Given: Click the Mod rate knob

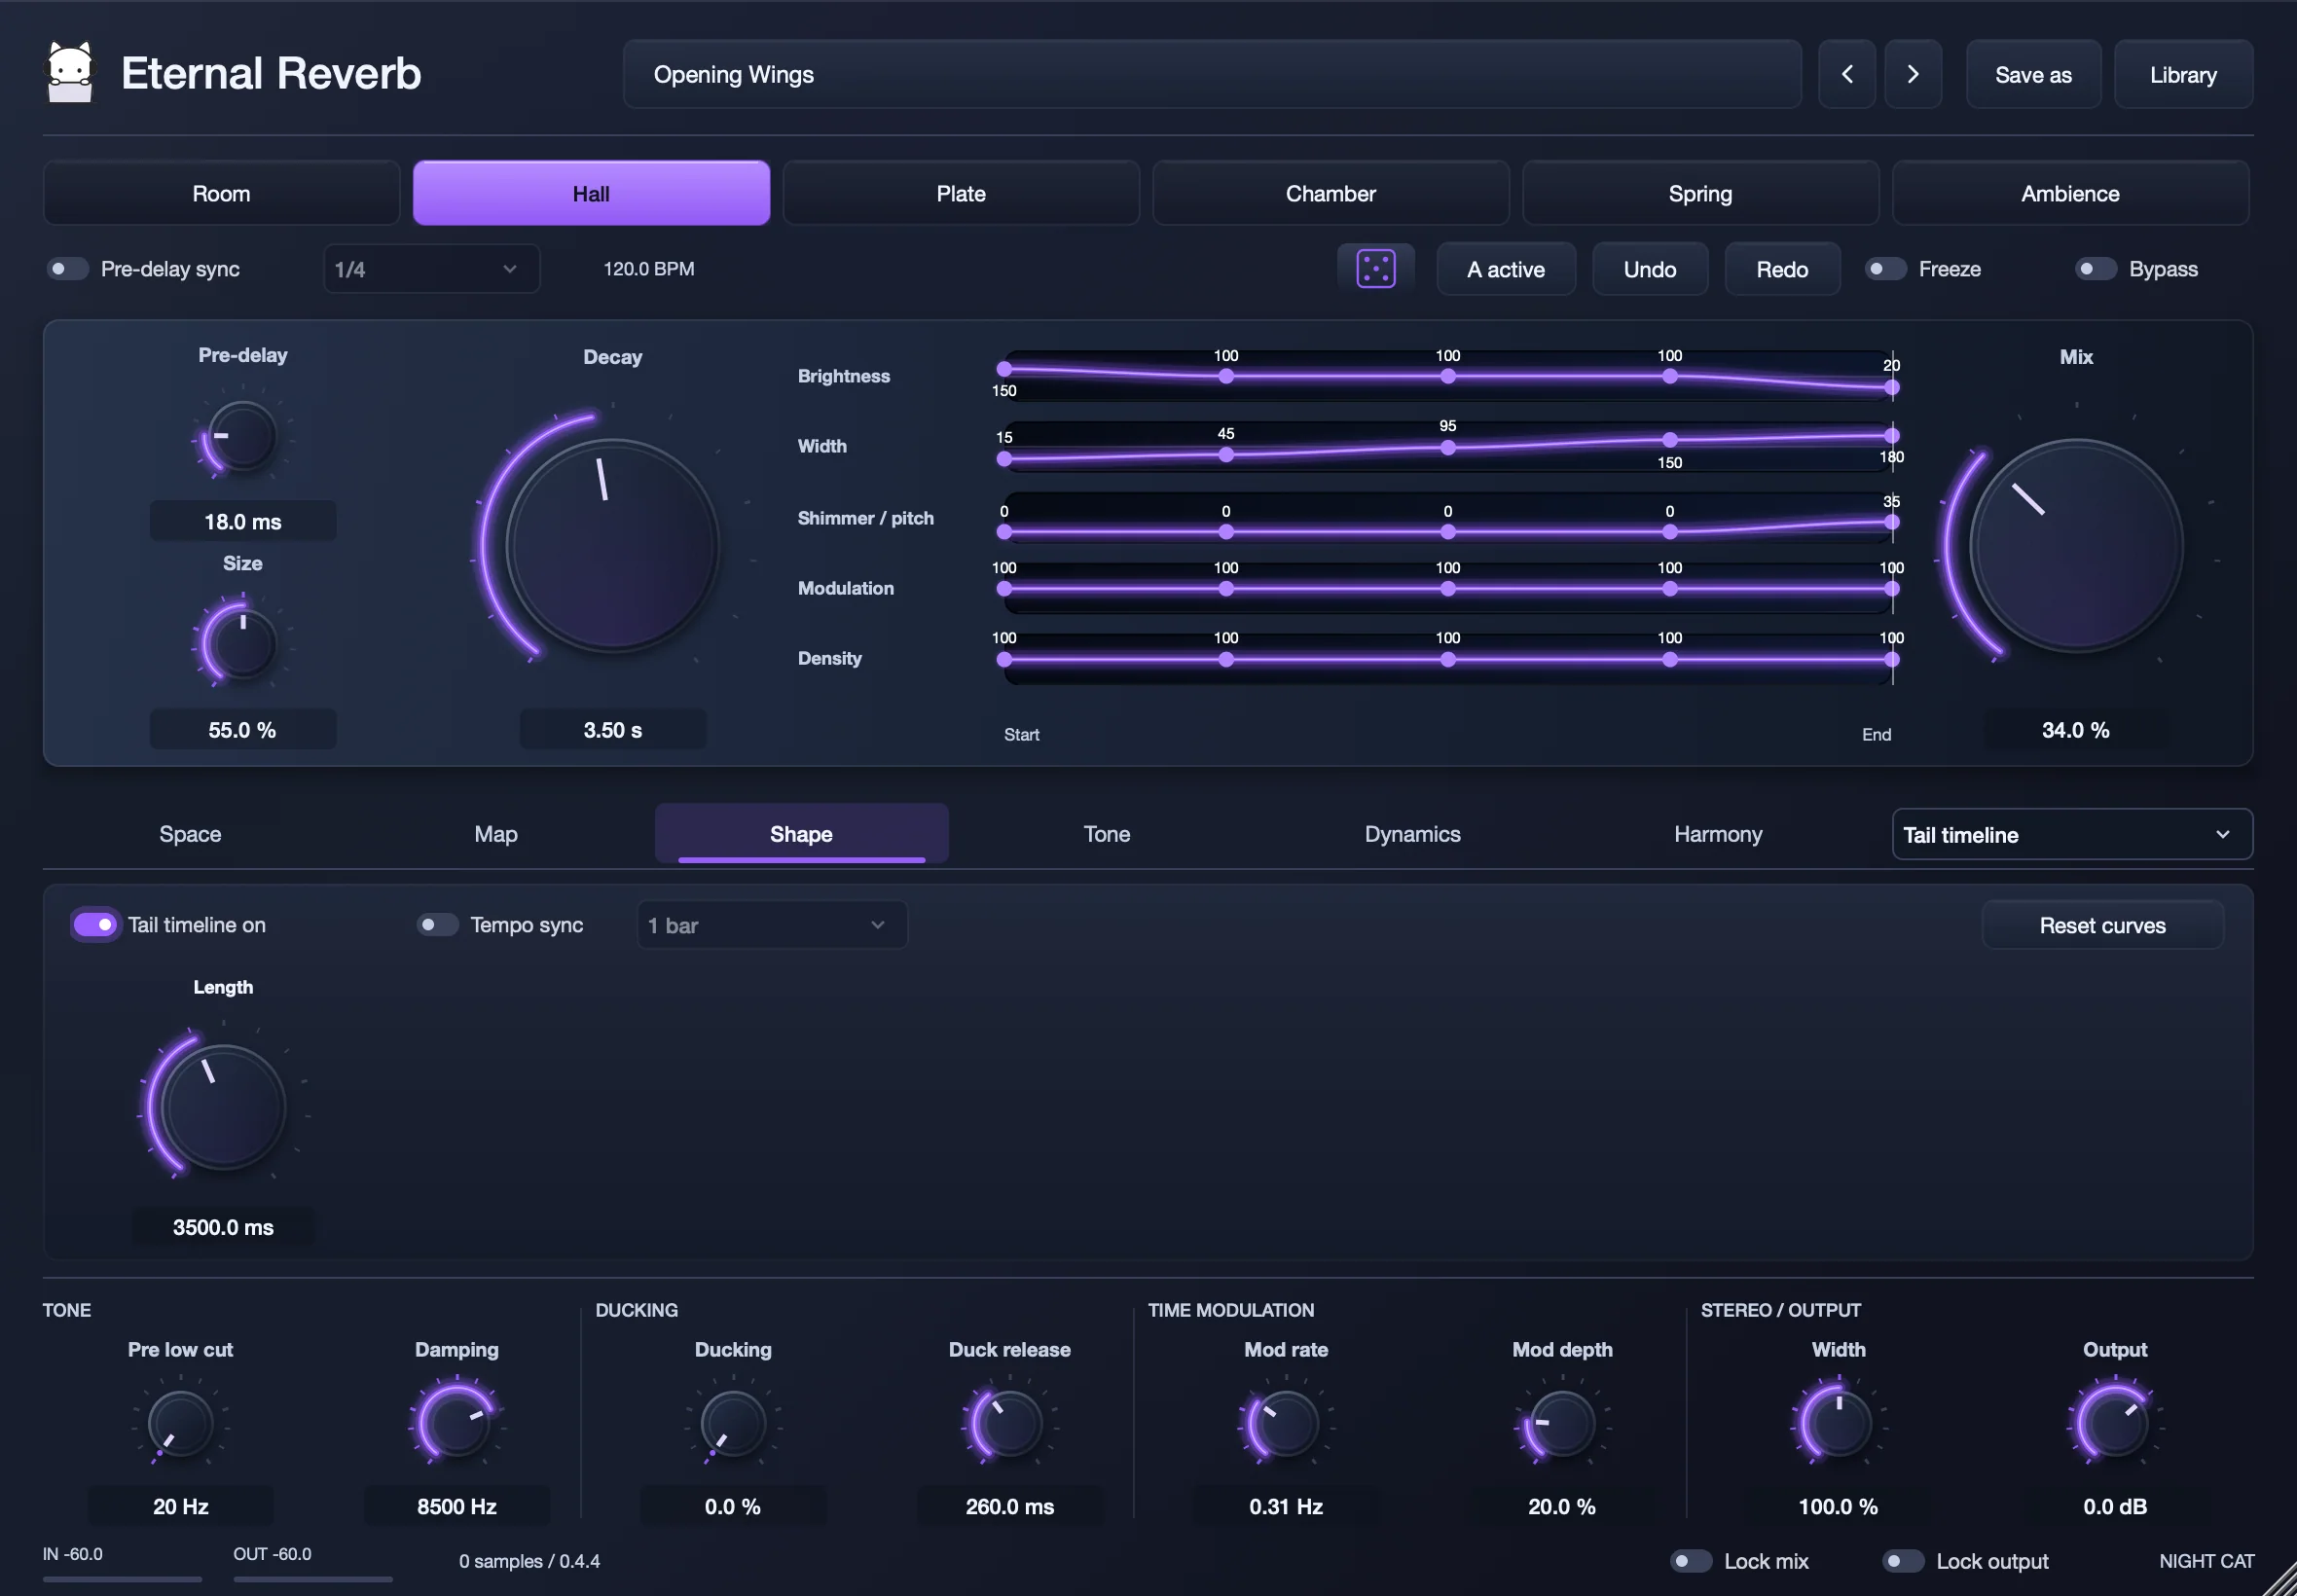Looking at the screenshot, I should [x=1286, y=1423].
